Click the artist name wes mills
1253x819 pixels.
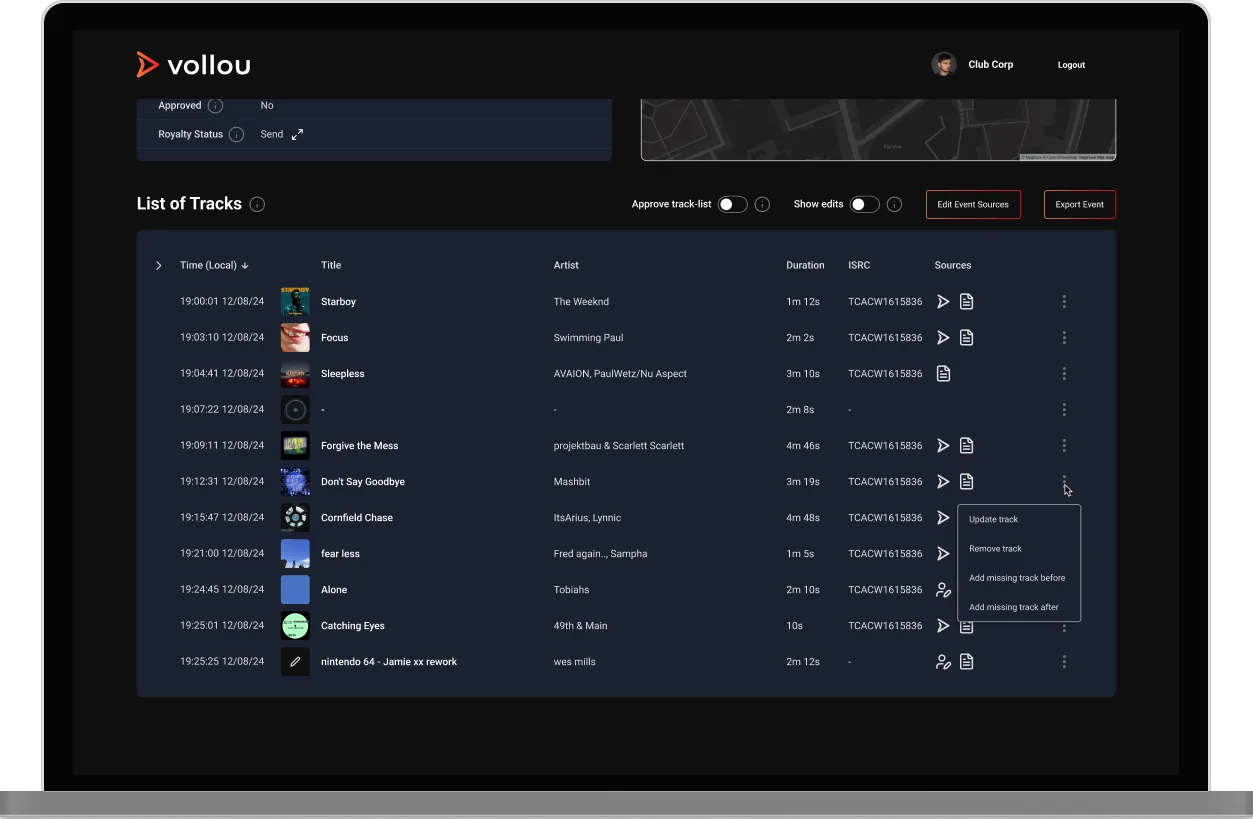coord(575,661)
